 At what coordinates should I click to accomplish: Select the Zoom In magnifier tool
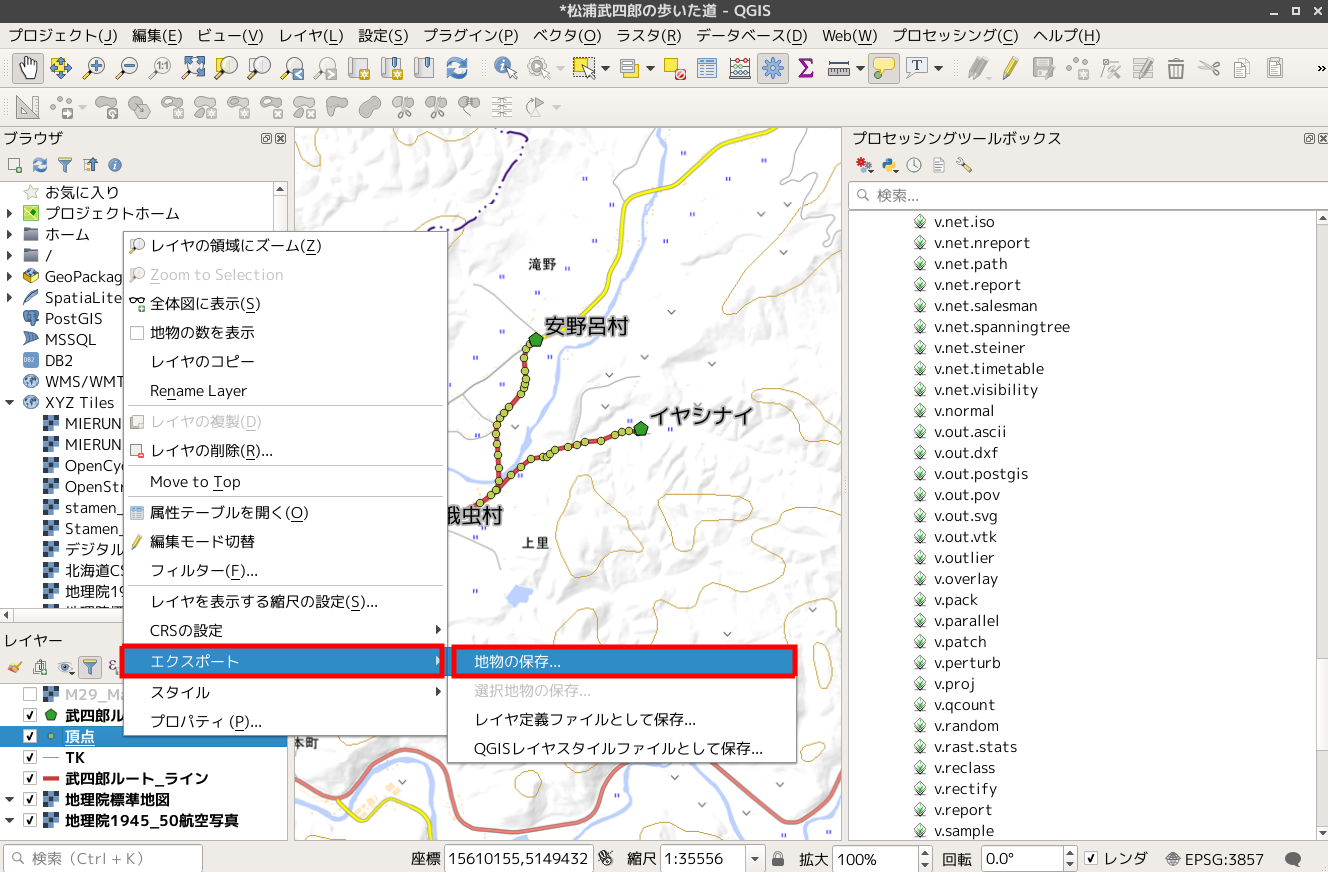click(x=94, y=68)
